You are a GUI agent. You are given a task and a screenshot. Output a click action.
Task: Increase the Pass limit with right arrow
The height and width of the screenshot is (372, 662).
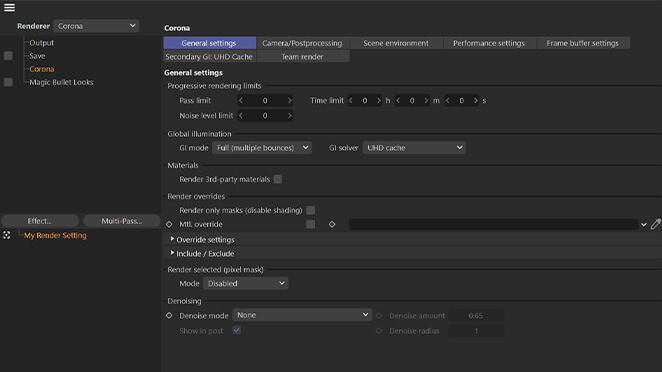[x=289, y=100]
